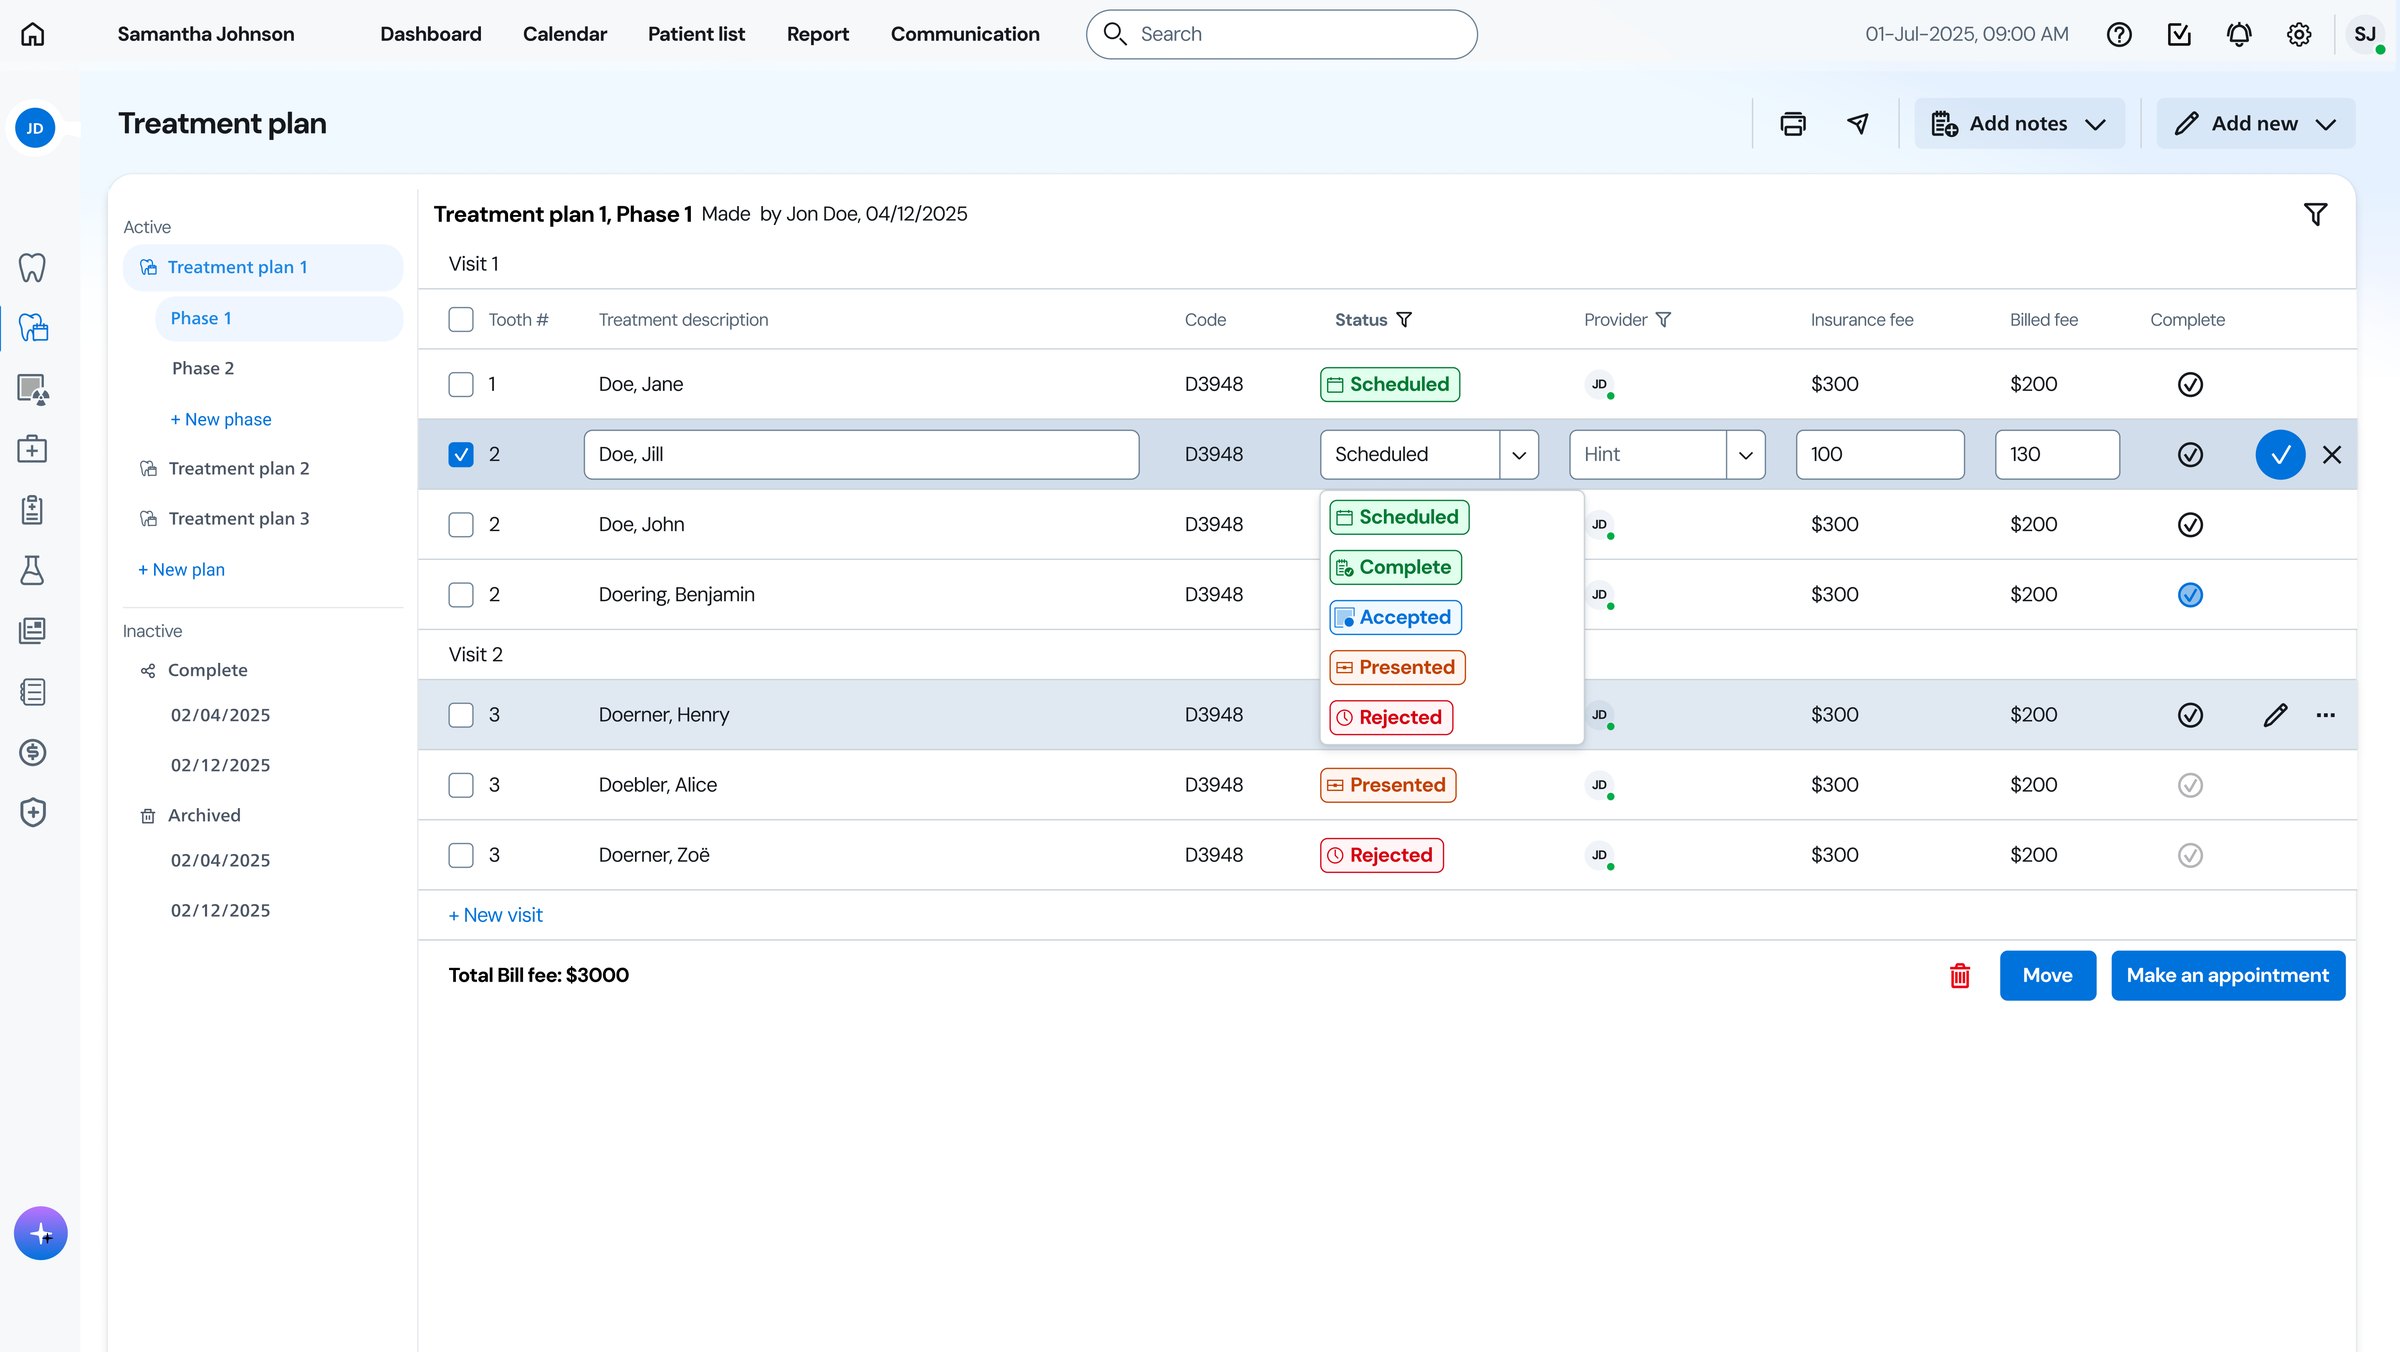
Task: Open the Hint provider dropdown arrow
Action: coord(1746,454)
